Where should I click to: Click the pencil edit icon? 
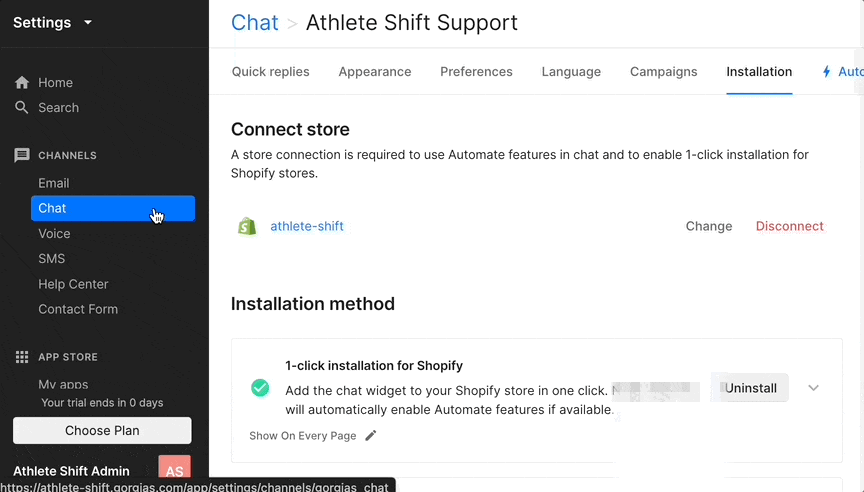point(371,436)
